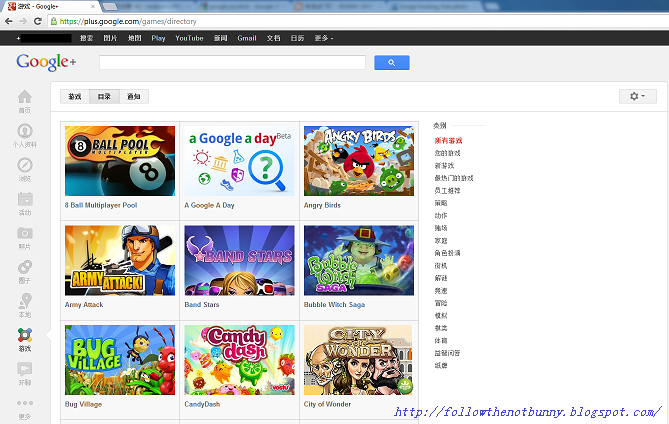The image size is (669, 424).
Task: Open the Profile icon in sidebar
Action: [x=24, y=132]
